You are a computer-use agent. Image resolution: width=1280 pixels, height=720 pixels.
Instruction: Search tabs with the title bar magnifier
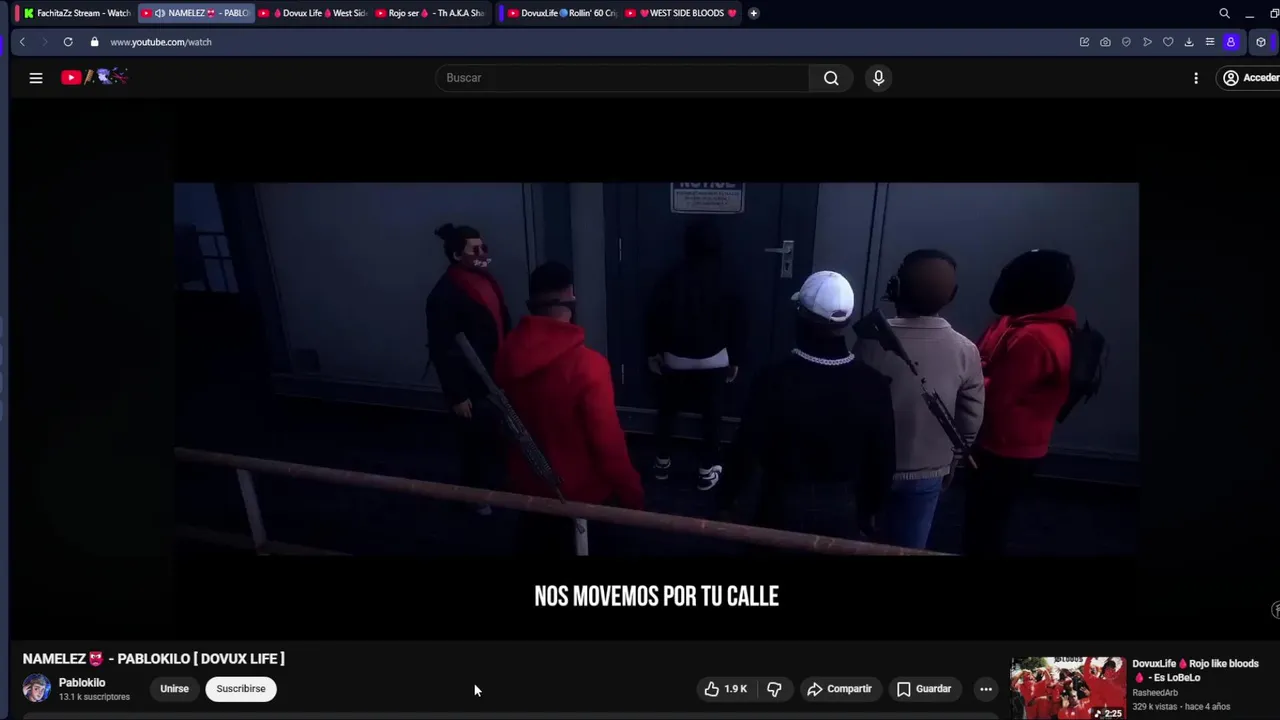[1224, 13]
